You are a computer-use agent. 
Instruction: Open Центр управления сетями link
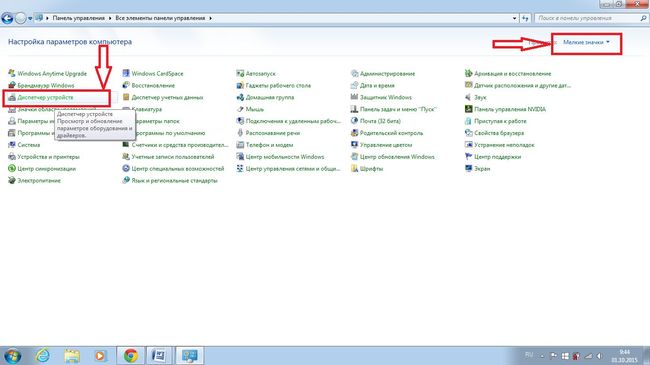coord(293,169)
